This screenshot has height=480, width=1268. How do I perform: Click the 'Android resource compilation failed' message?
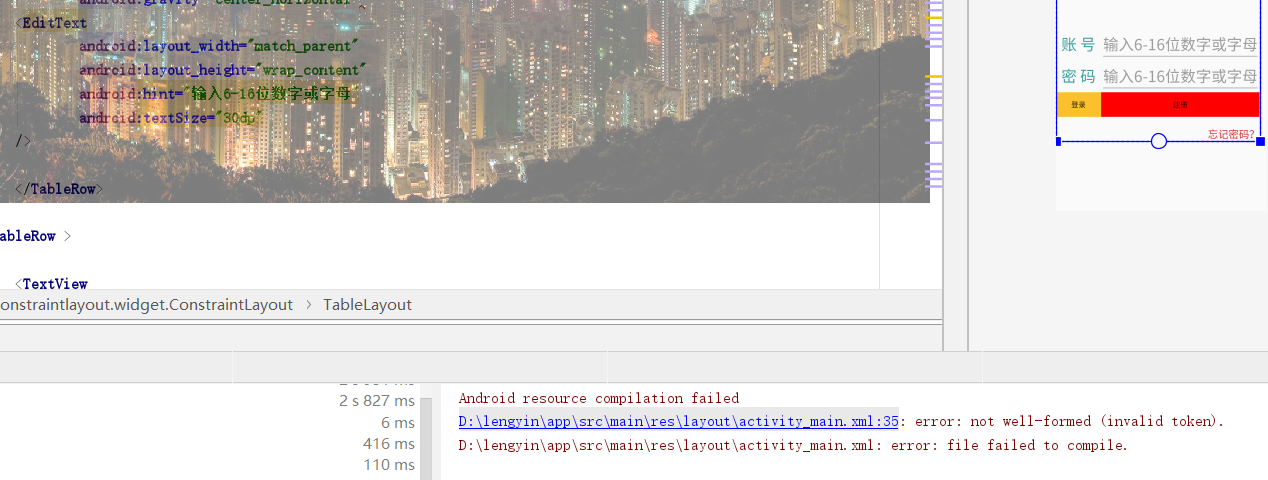pos(599,398)
